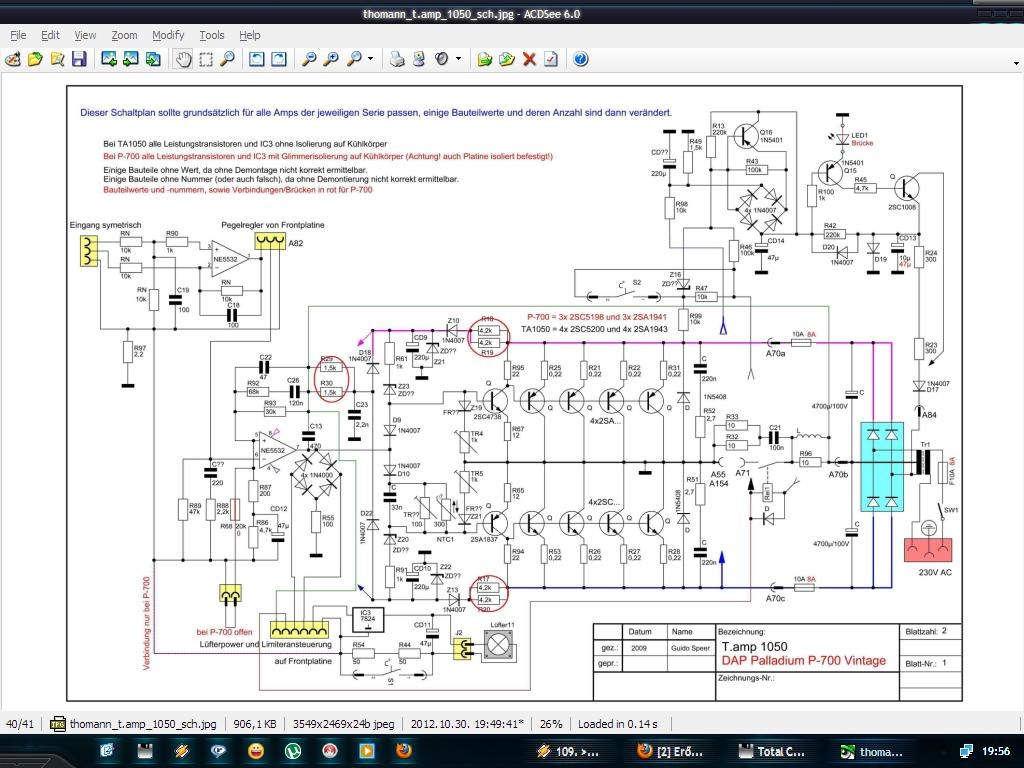Open the Modify menu
The image size is (1024, 768).
(168, 35)
